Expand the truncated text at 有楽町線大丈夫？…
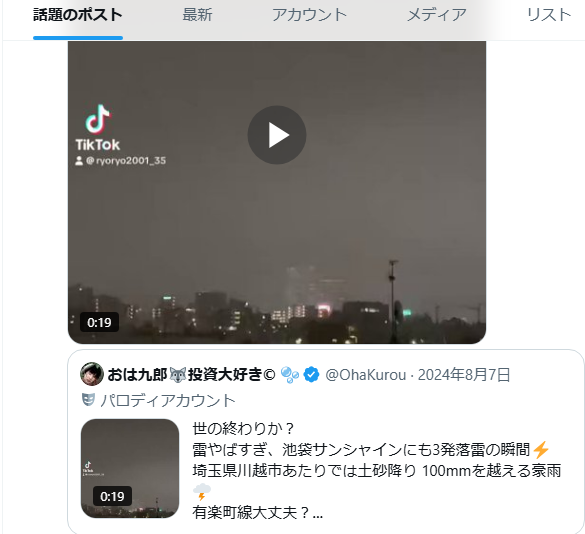 coord(258,513)
